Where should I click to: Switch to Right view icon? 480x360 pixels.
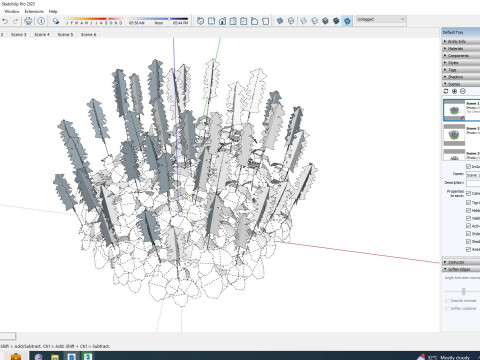click(233, 21)
